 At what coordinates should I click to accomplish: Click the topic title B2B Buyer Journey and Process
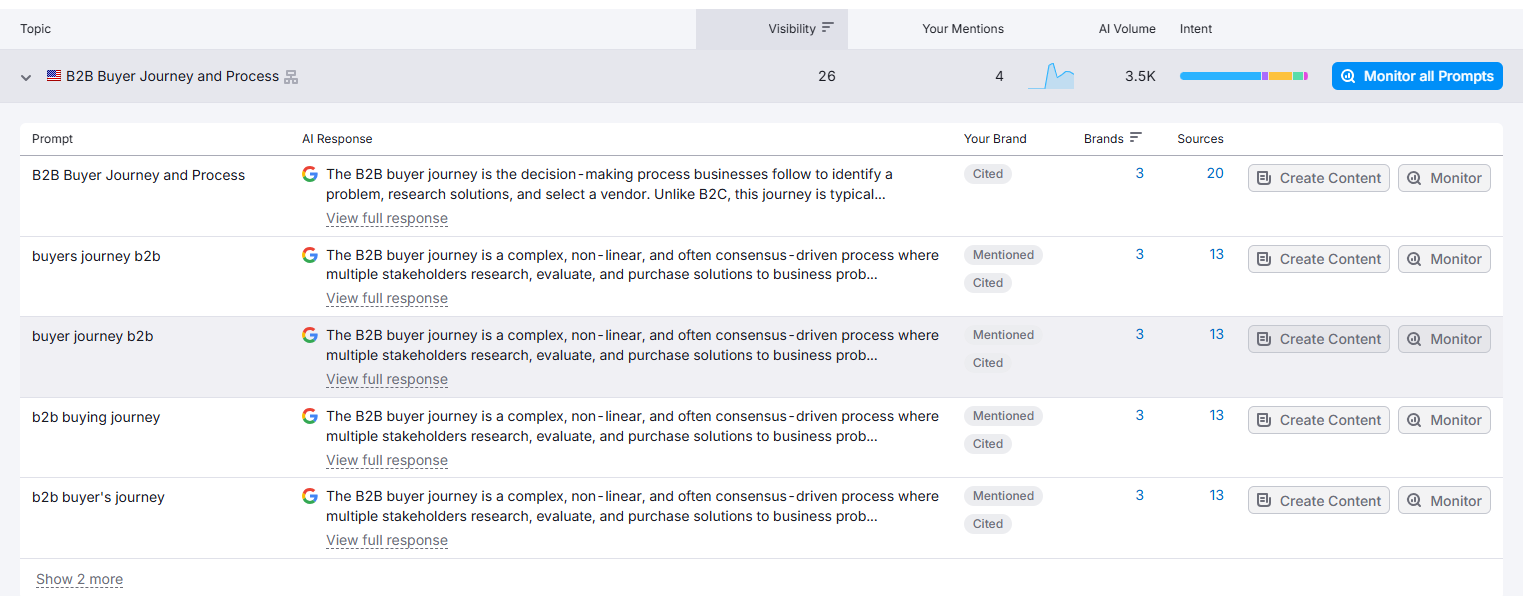pos(172,76)
